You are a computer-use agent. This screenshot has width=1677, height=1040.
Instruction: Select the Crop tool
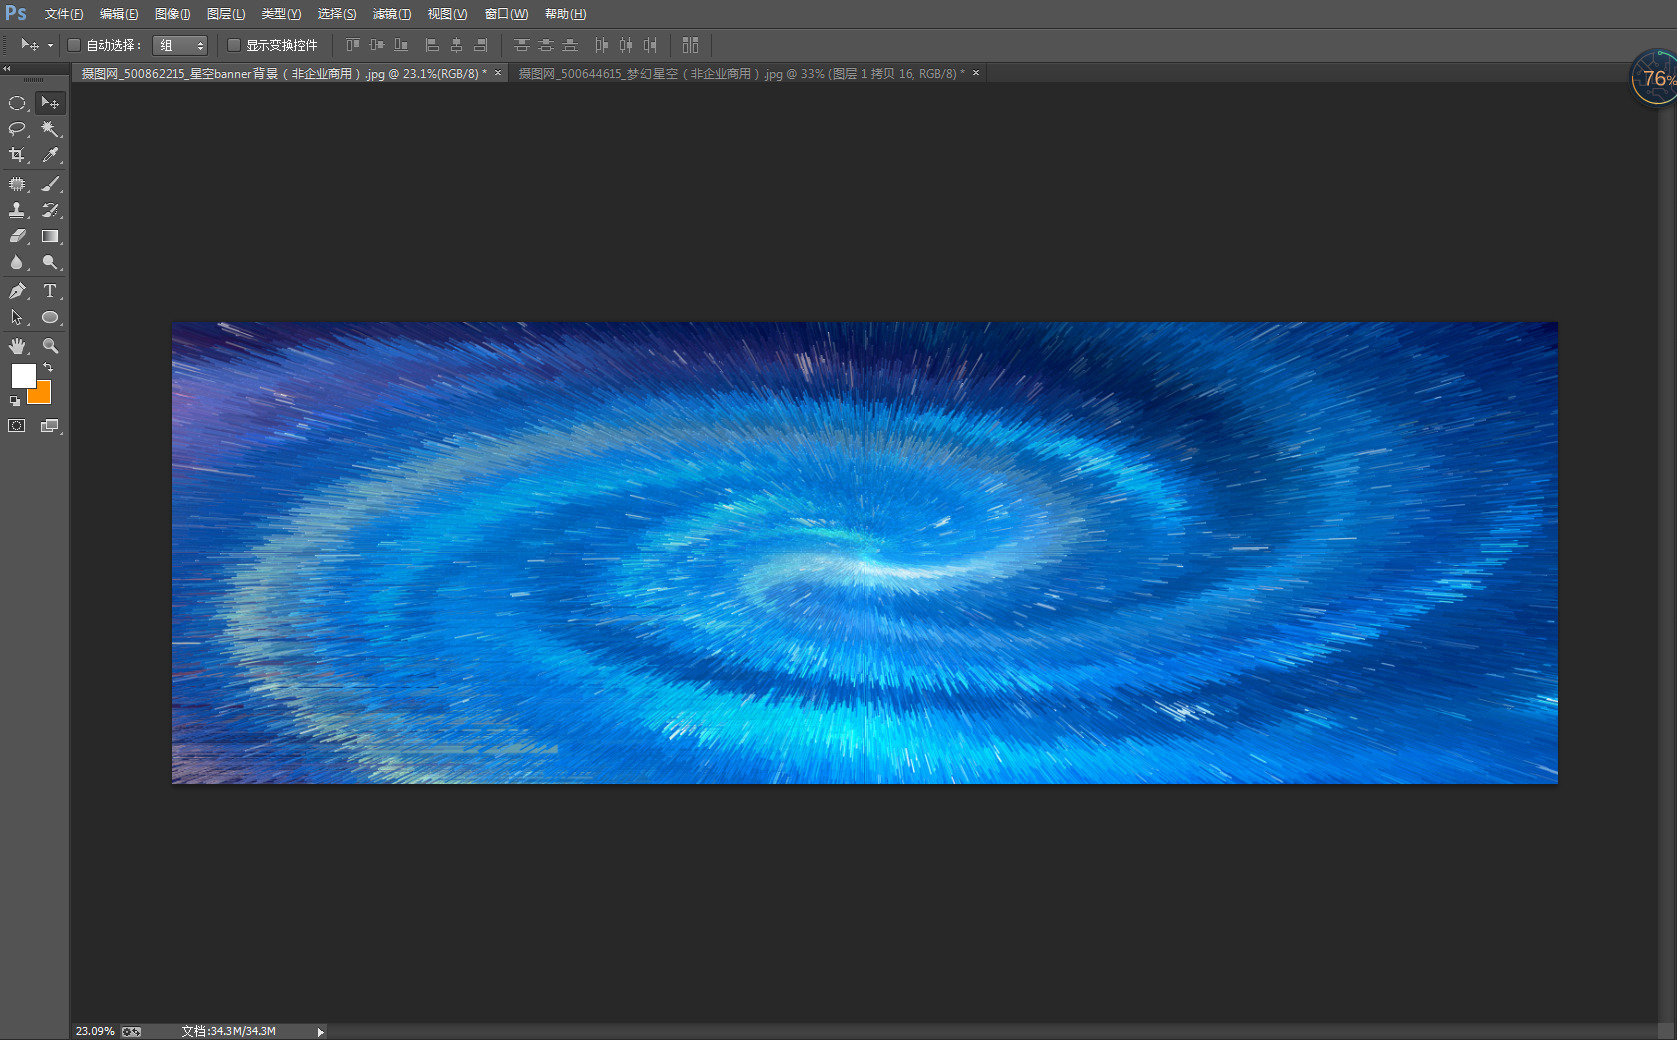[x=17, y=155]
